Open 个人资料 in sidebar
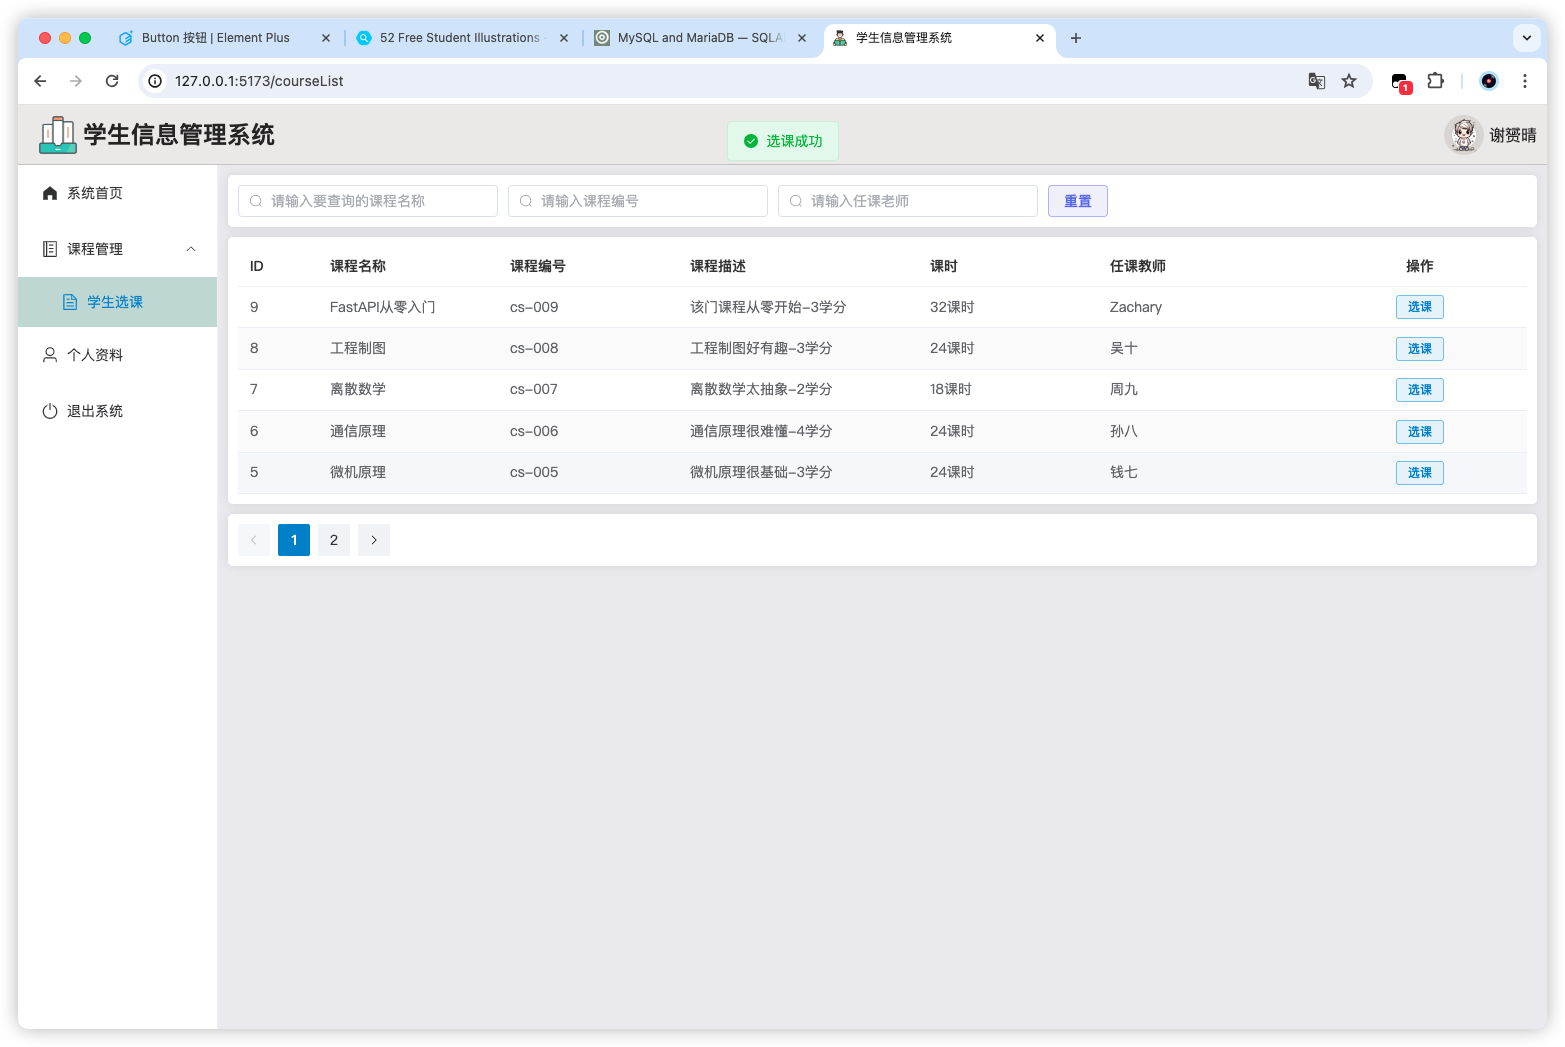Image resolution: width=1565 pixels, height=1047 pixels. tap(118, 355)
